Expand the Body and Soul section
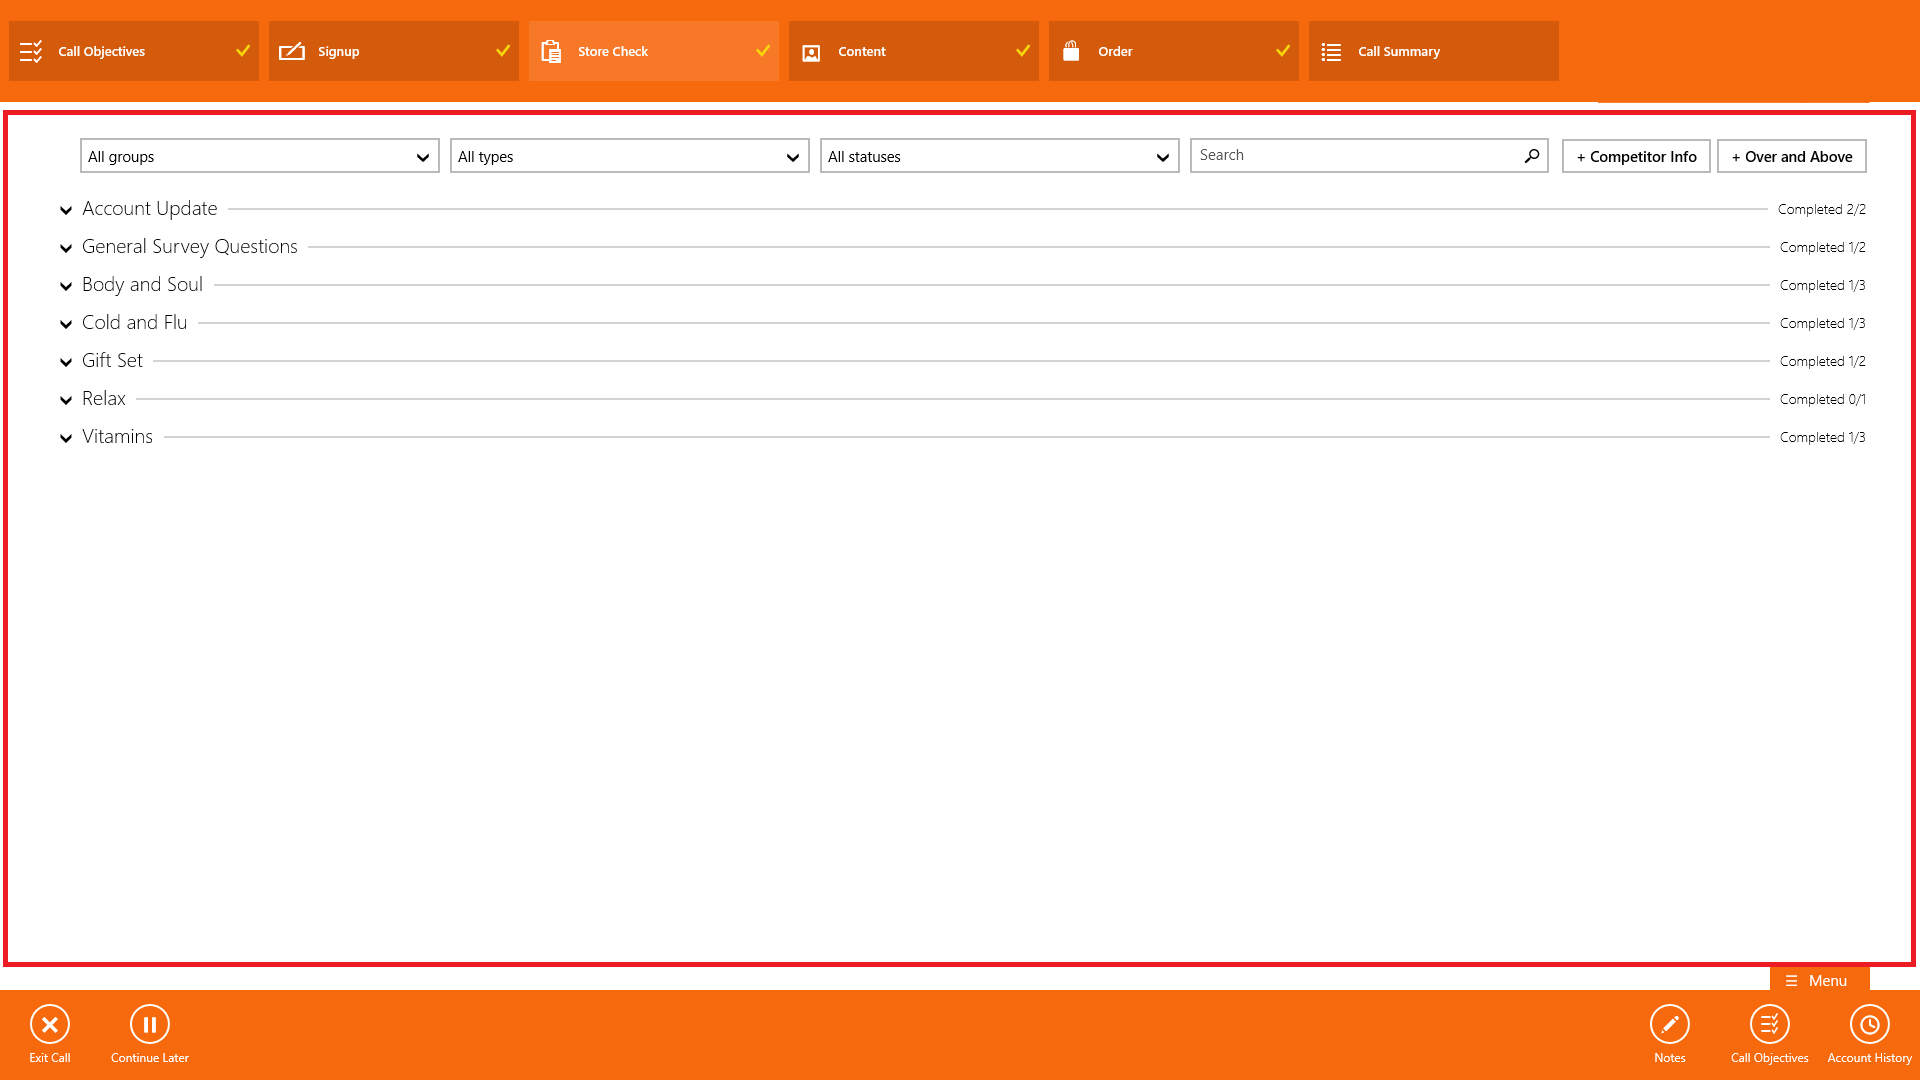Viewport: 1920px width, 1080px height. [66, 286]
